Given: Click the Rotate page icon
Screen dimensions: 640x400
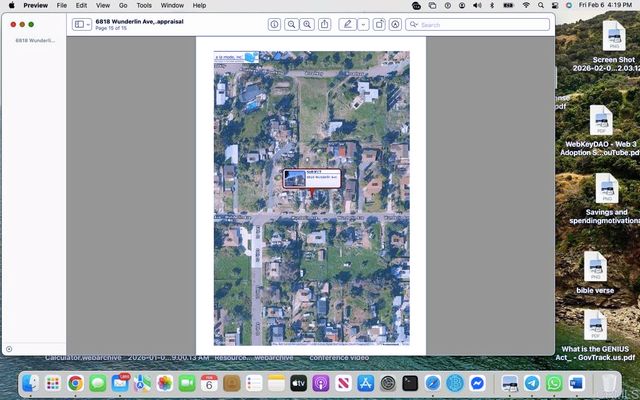Looking at the screenshot, I should 379,24.
